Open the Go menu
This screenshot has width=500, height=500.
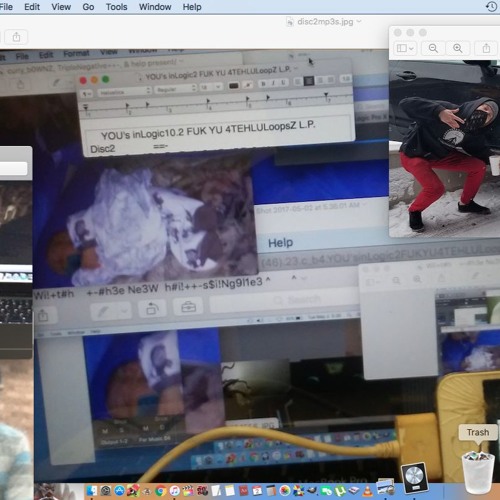pos(88,7)
